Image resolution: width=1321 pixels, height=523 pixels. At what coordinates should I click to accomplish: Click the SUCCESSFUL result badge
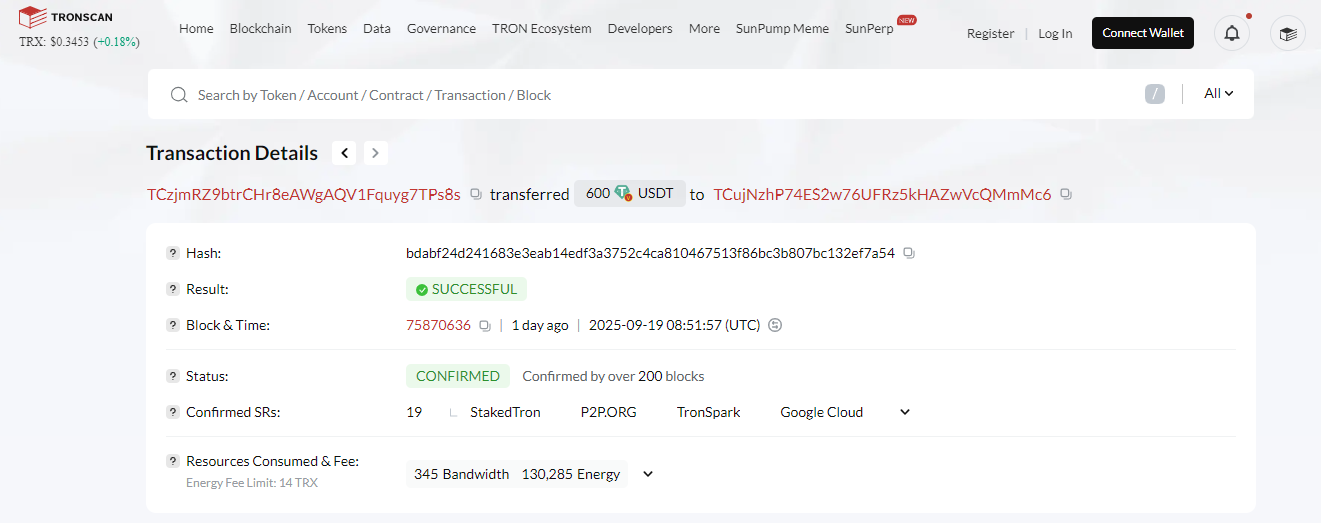pos(466,289)
